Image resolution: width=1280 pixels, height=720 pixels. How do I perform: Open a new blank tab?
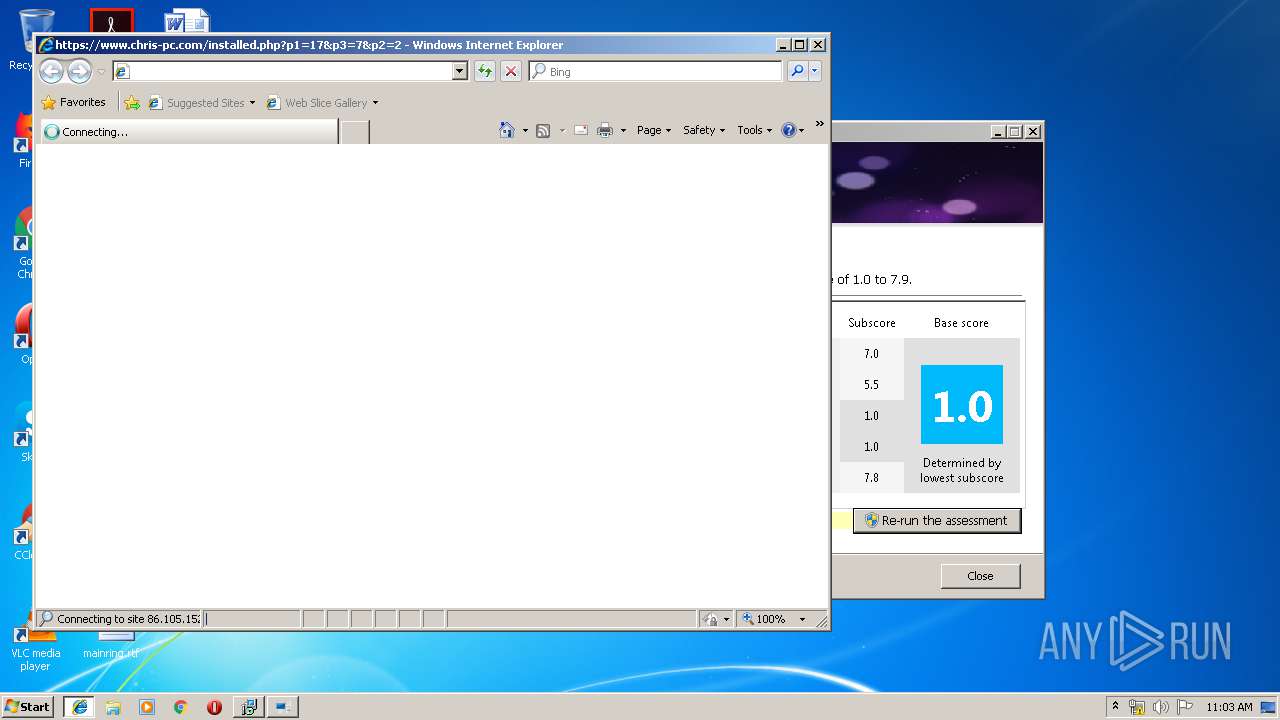pyautogui.click(x=355, y=131)
